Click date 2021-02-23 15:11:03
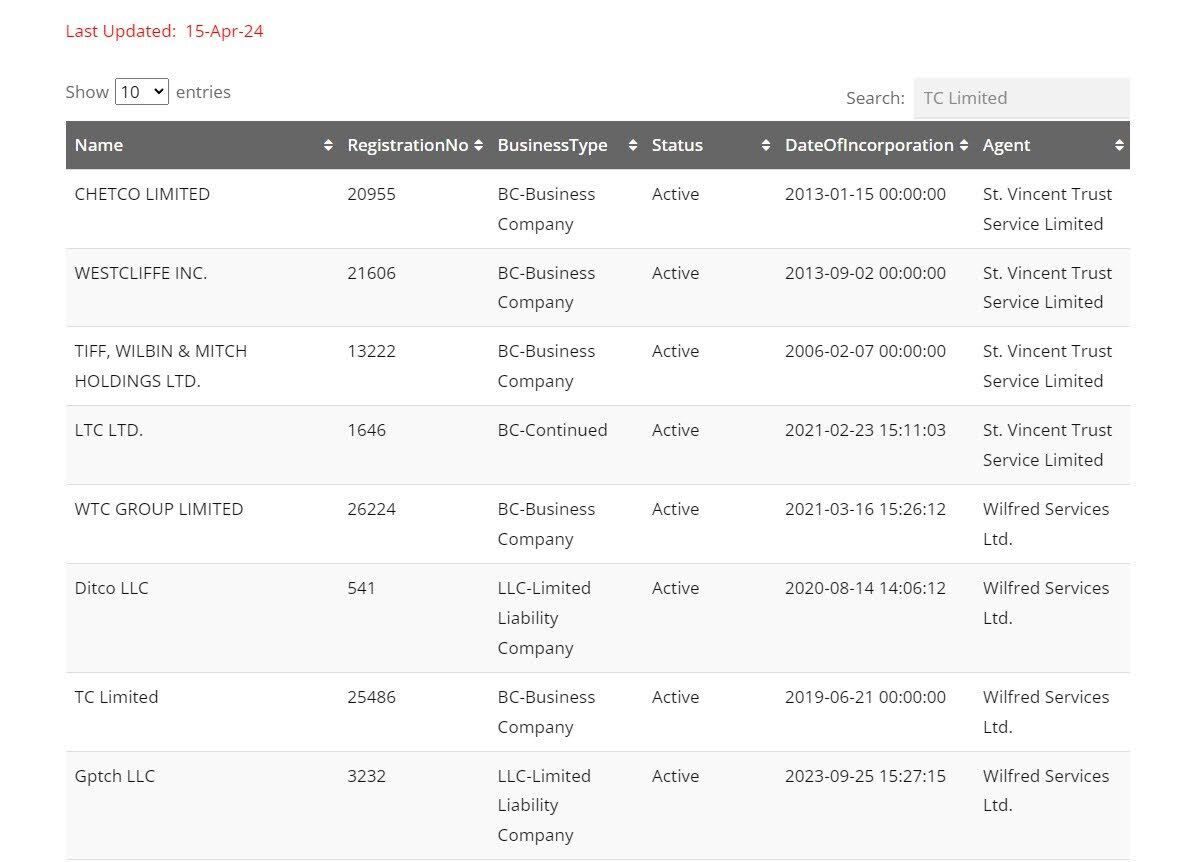 coord(865,430)
